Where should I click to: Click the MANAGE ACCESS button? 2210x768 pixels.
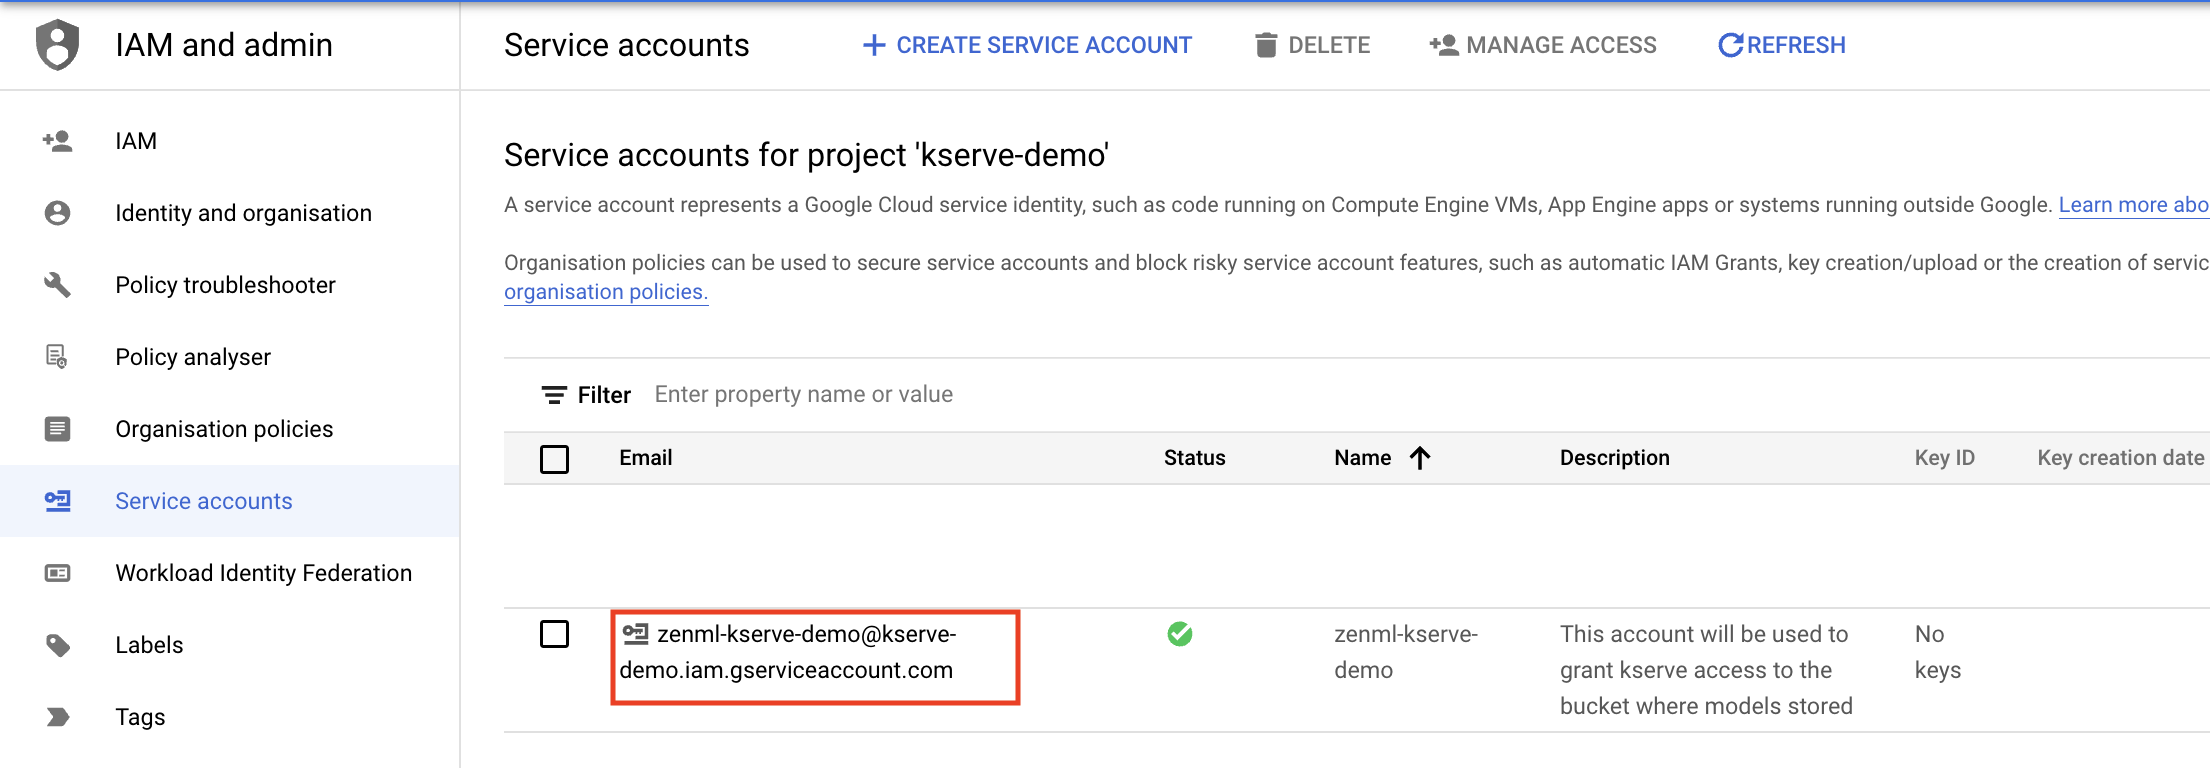click(x=1543, y=45)
